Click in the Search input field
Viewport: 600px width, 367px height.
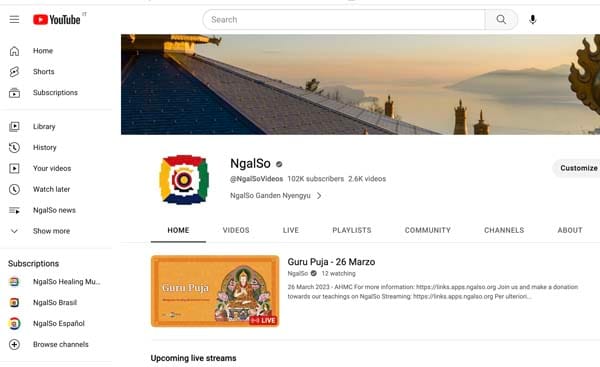coord(344,20)
